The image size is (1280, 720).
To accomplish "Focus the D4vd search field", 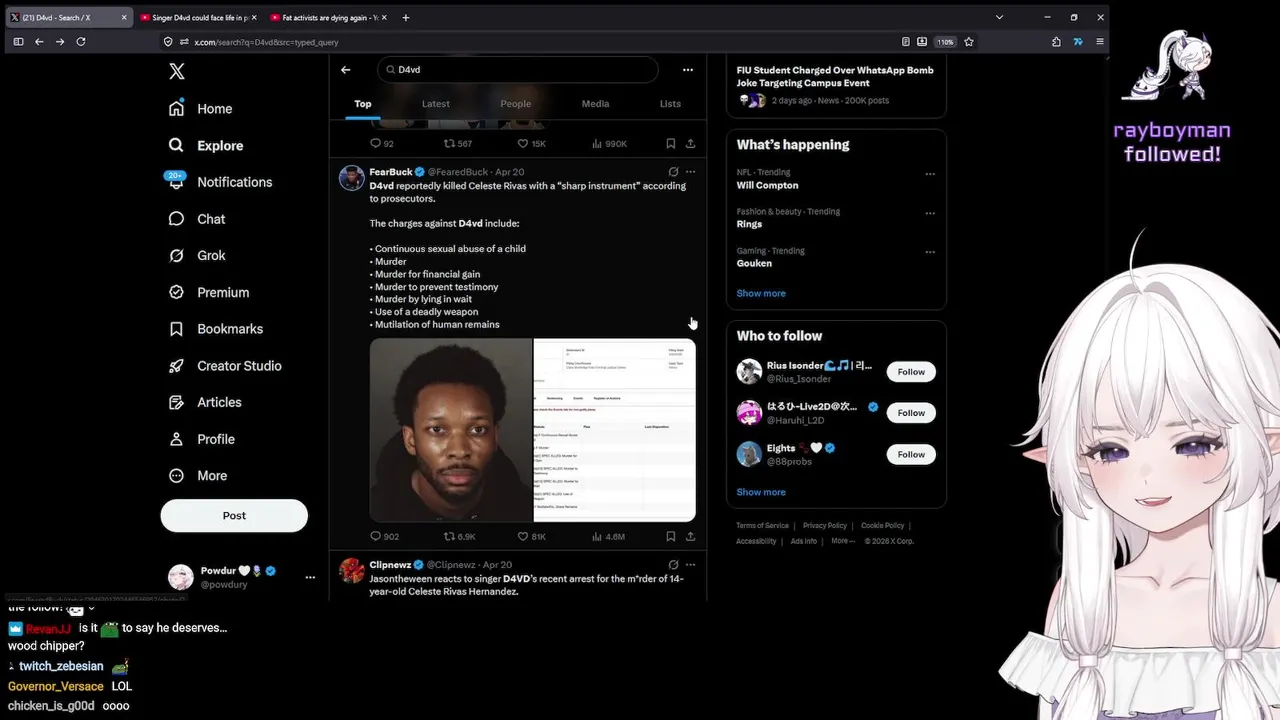I will tap(518, 70).
